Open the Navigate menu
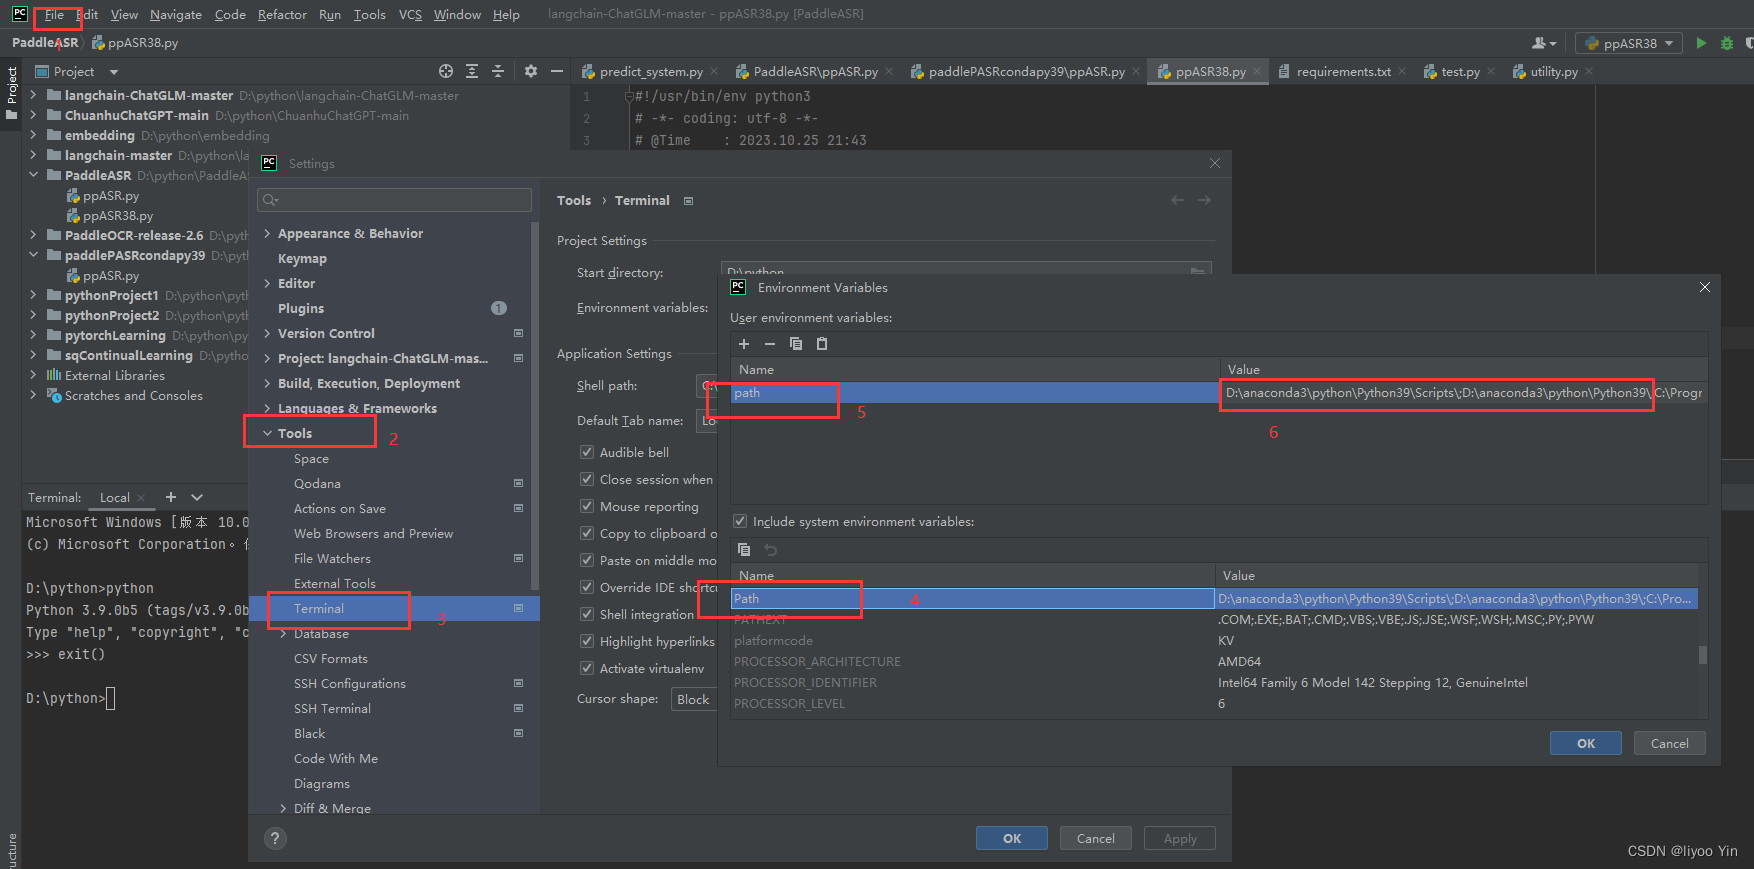The width and height of the screenshot is (1754, 869). pos(176,14)
